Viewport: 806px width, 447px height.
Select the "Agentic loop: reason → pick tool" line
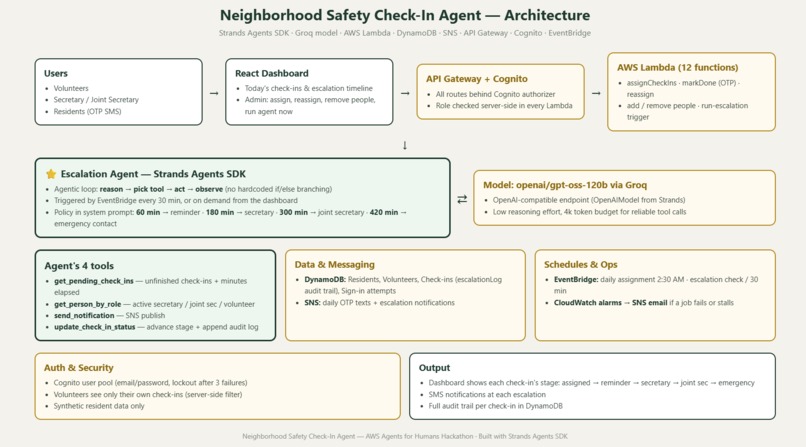coord(193,189)
